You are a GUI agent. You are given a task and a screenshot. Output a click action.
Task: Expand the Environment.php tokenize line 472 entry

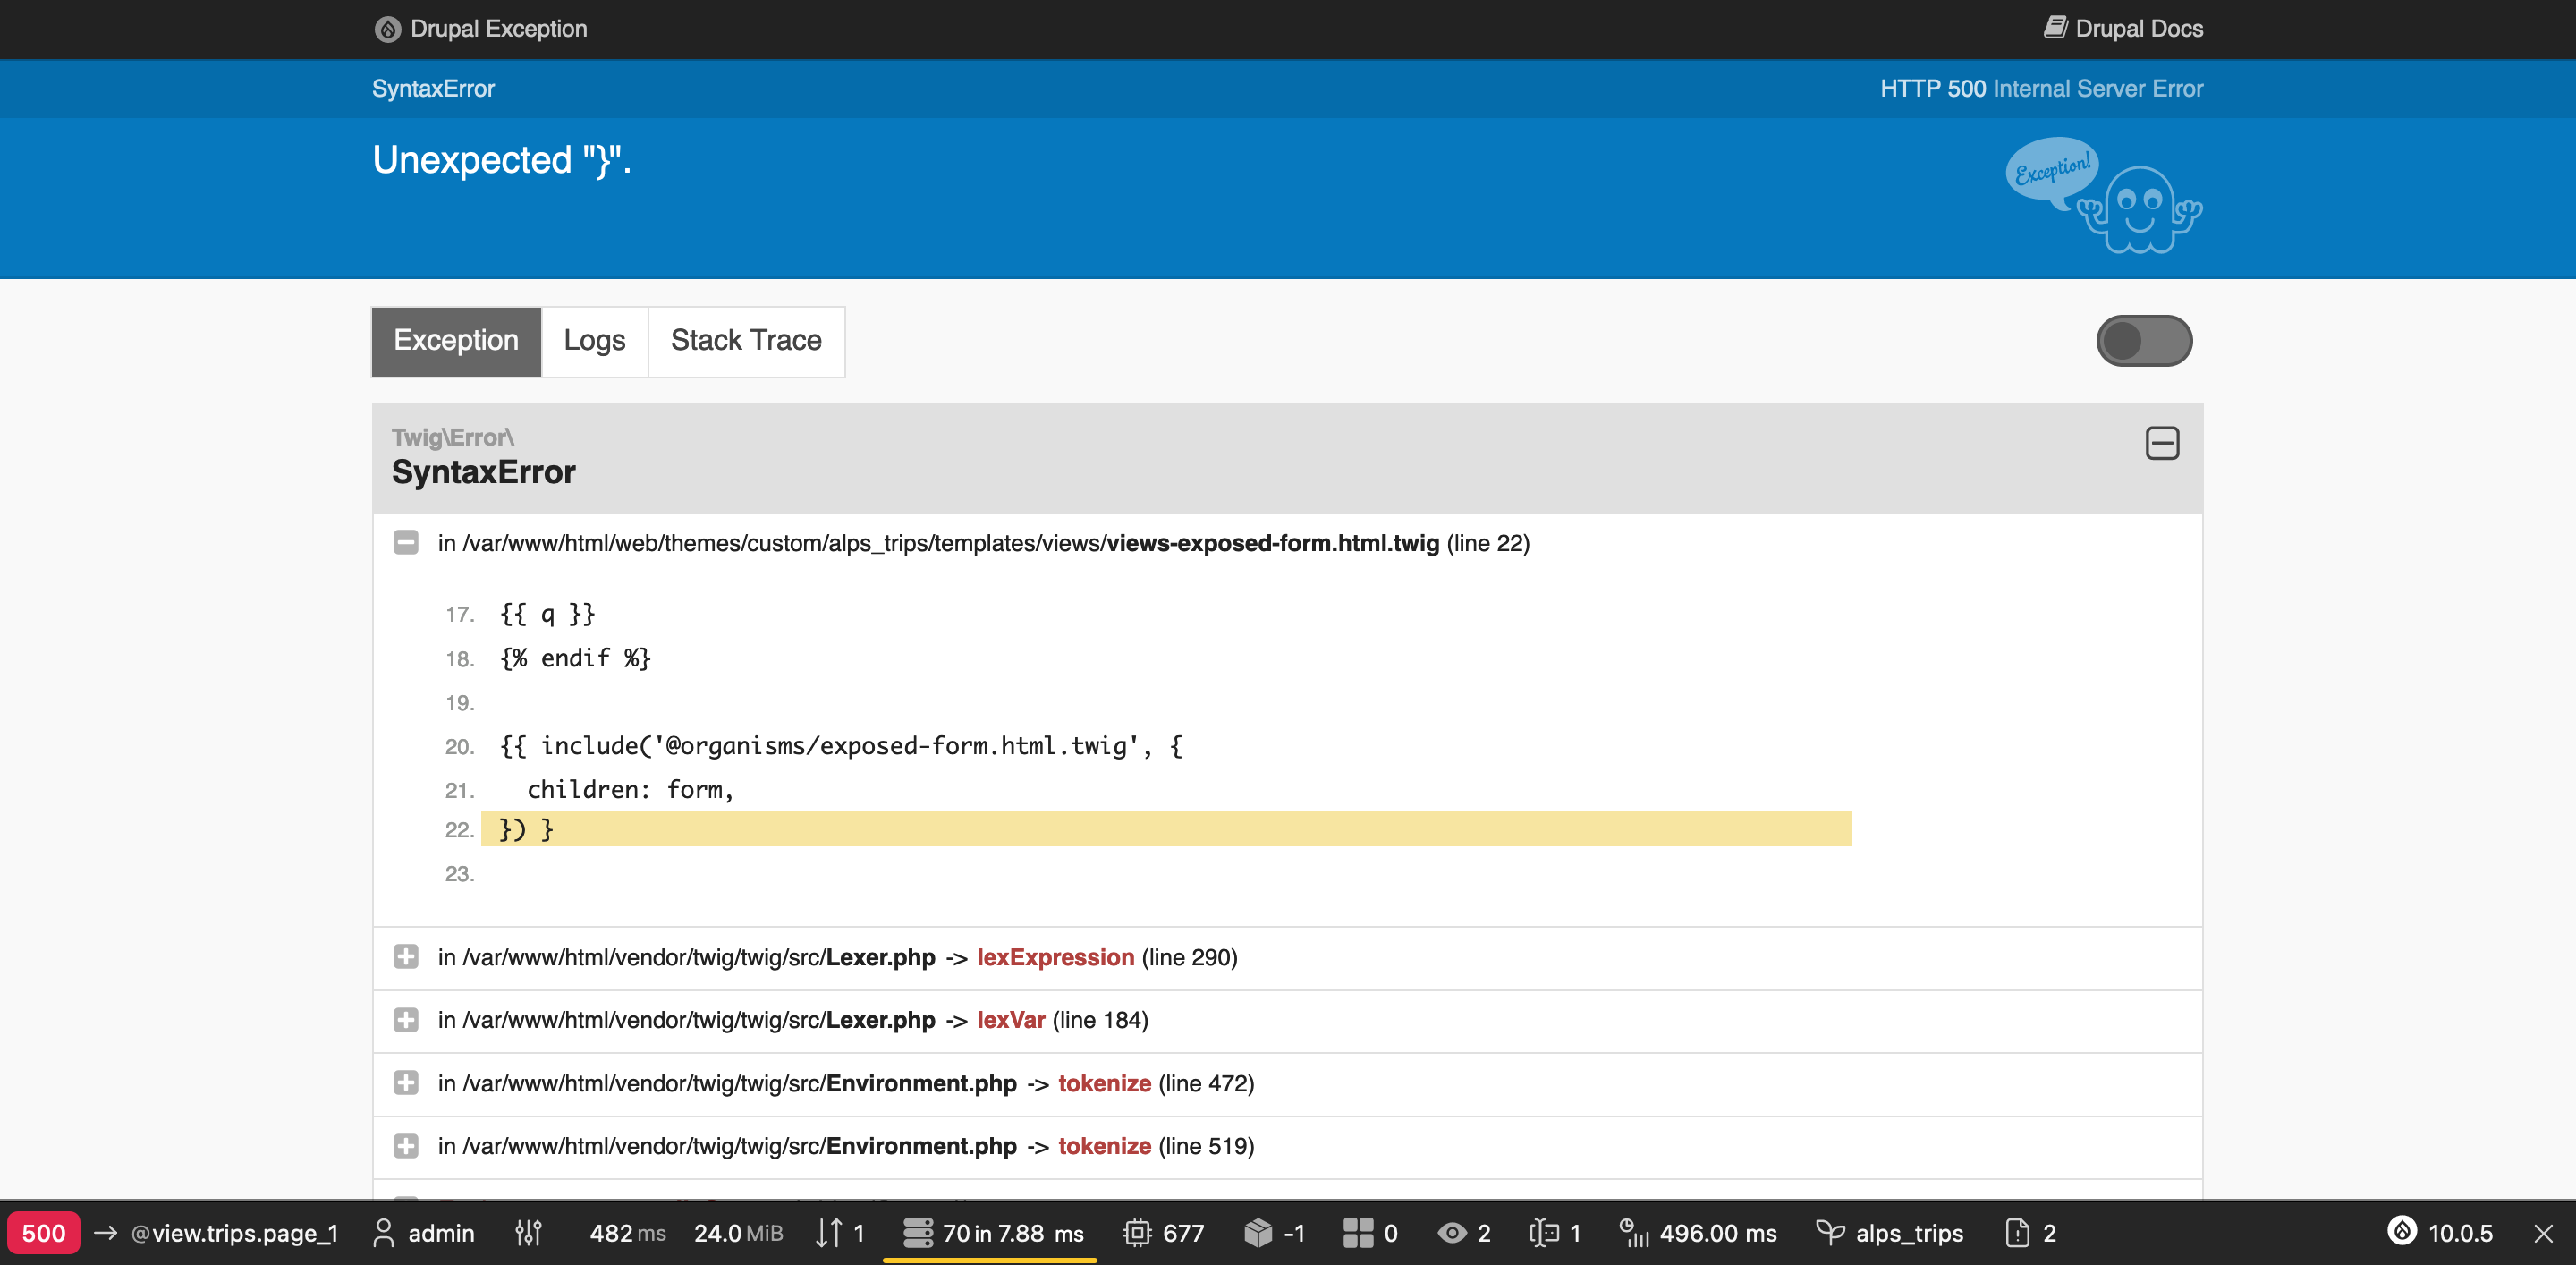[x=405, y=1083]
